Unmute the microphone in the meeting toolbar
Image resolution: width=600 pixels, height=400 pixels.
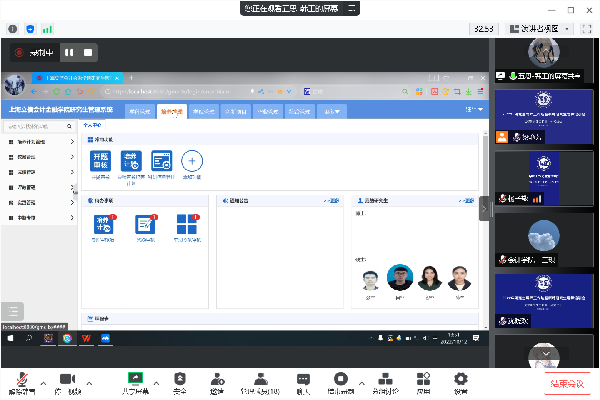coord(22,383)
